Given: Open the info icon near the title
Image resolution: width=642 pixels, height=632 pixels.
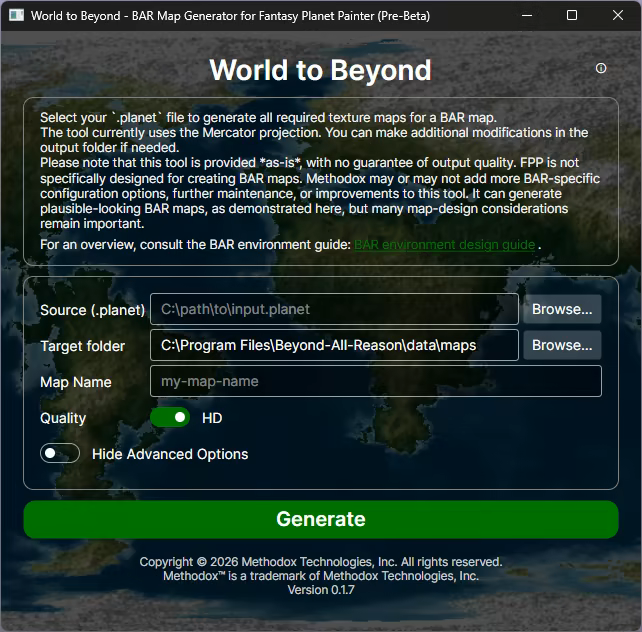Looking at the screenshot, I should [601, 68].
